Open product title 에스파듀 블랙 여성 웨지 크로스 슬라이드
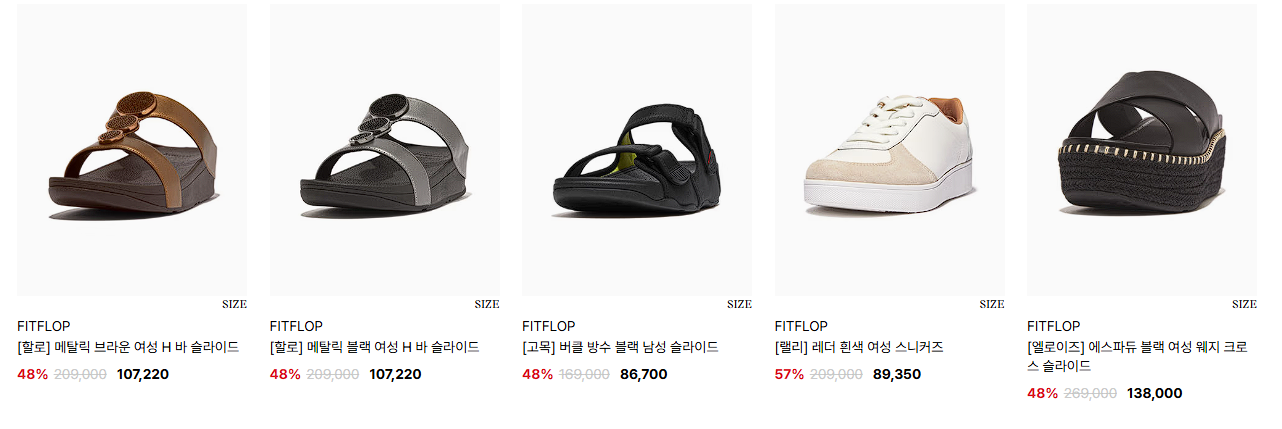The width and height of the screenshot is (1282, 429). [1137, 357]
